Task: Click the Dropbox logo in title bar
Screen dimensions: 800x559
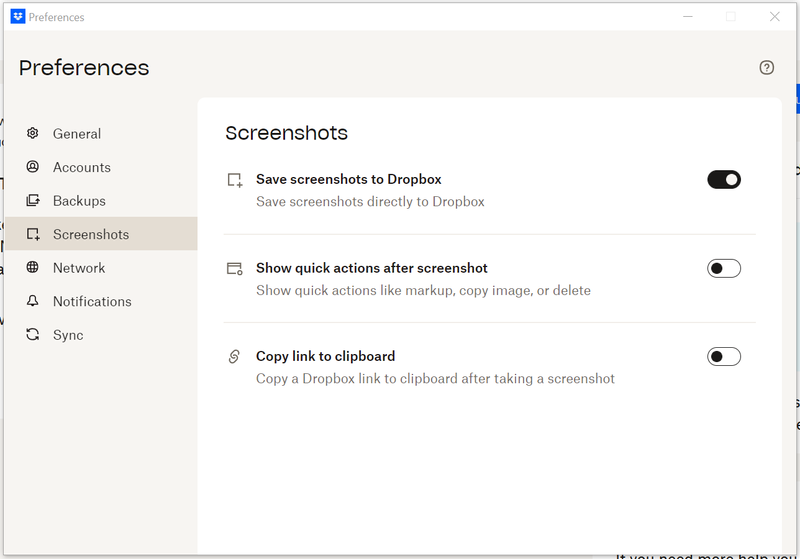Action: click(x=17, y=17)
